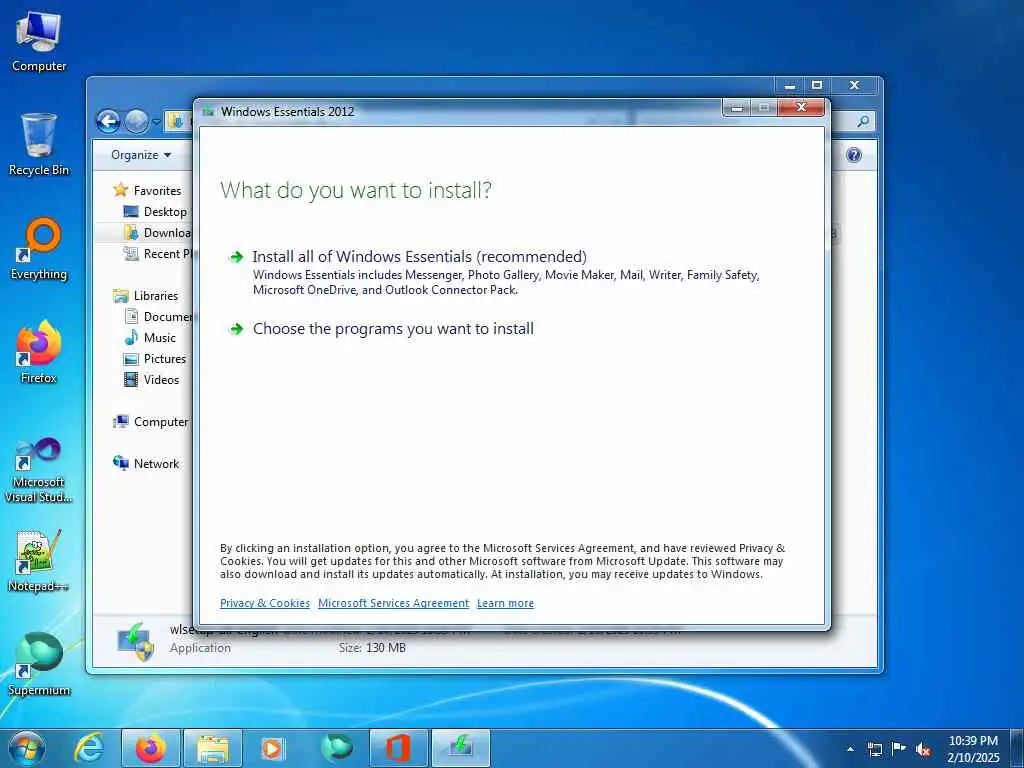The width and height of the screenshot is (1024, 768).
Task: Open Firefox from the taskbar
Action: click(x=150, y=748)
